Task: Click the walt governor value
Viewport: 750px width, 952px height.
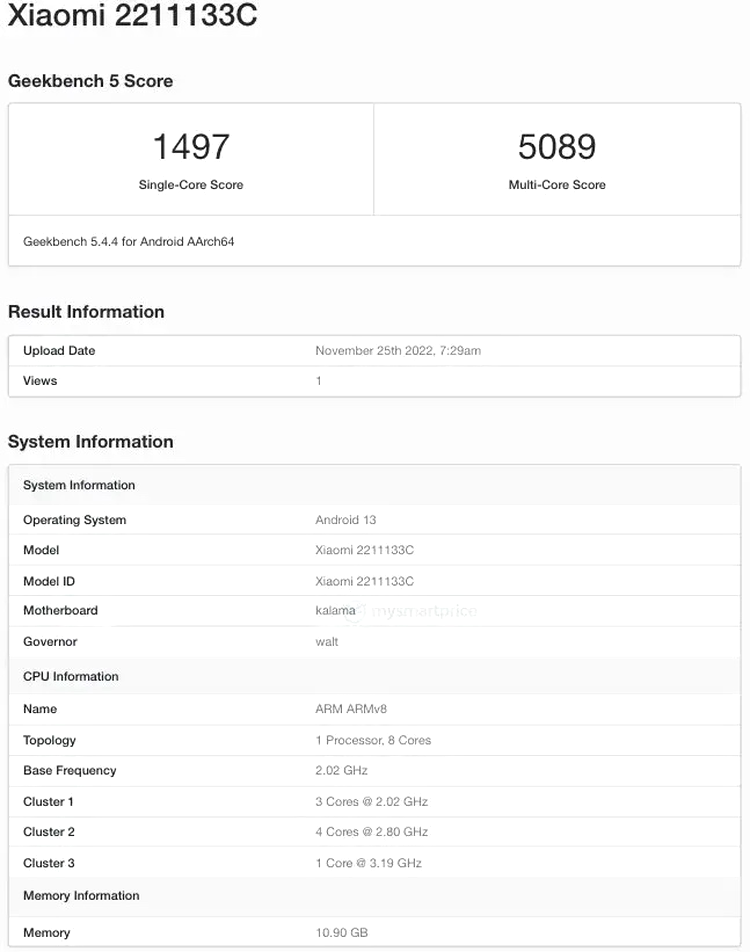Action: click(327, 642)
